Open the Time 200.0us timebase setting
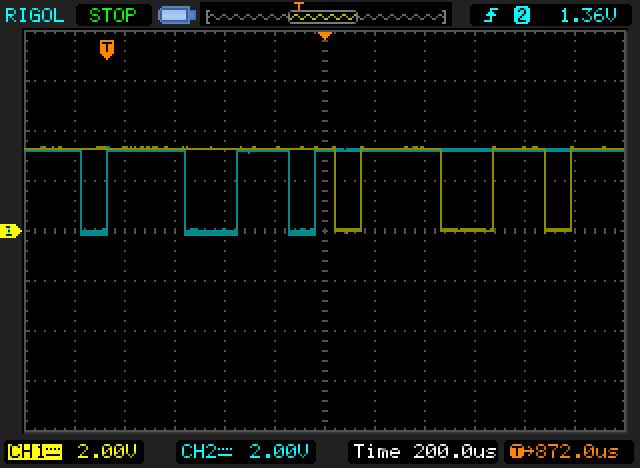 pyautogui.click(x=424, y=452)
